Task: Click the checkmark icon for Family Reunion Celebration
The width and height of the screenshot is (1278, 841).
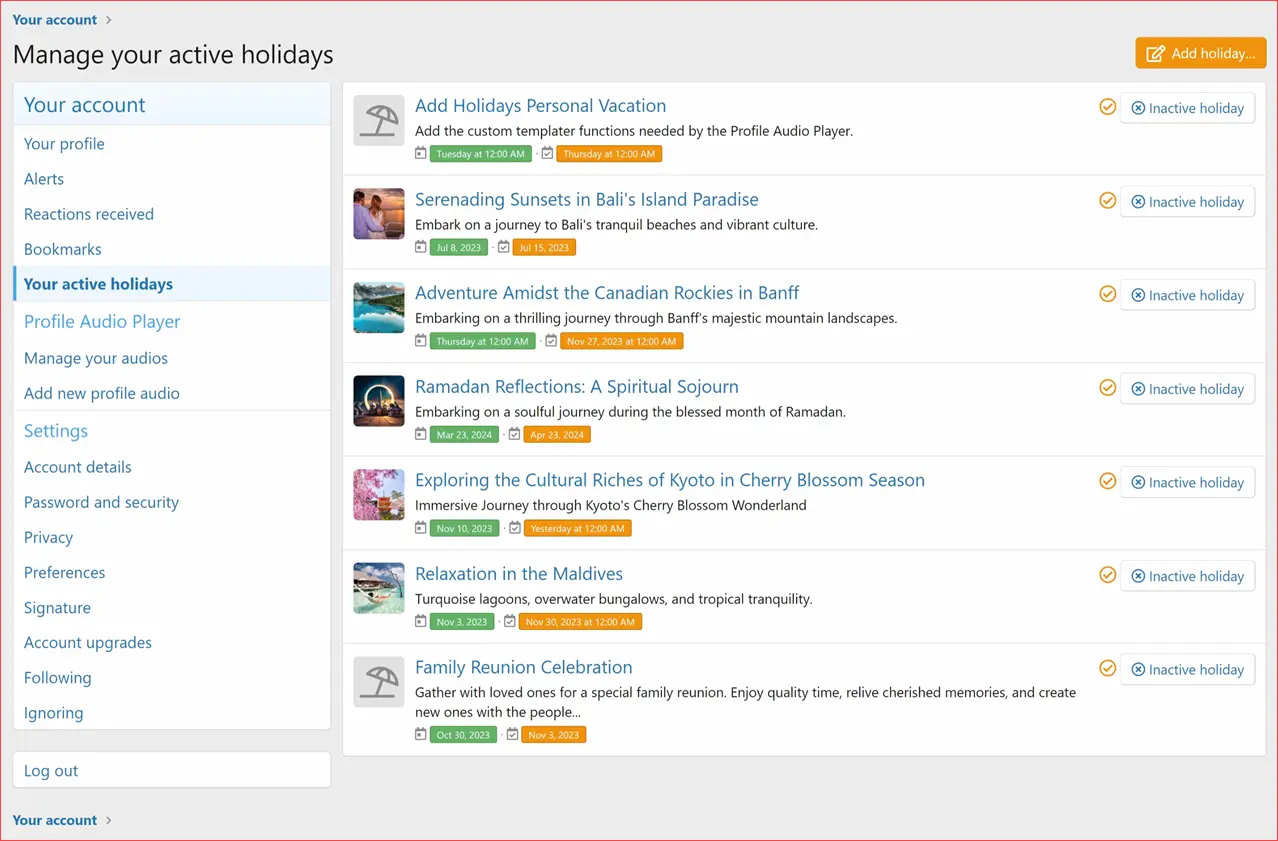Action: click(1107, 668)
